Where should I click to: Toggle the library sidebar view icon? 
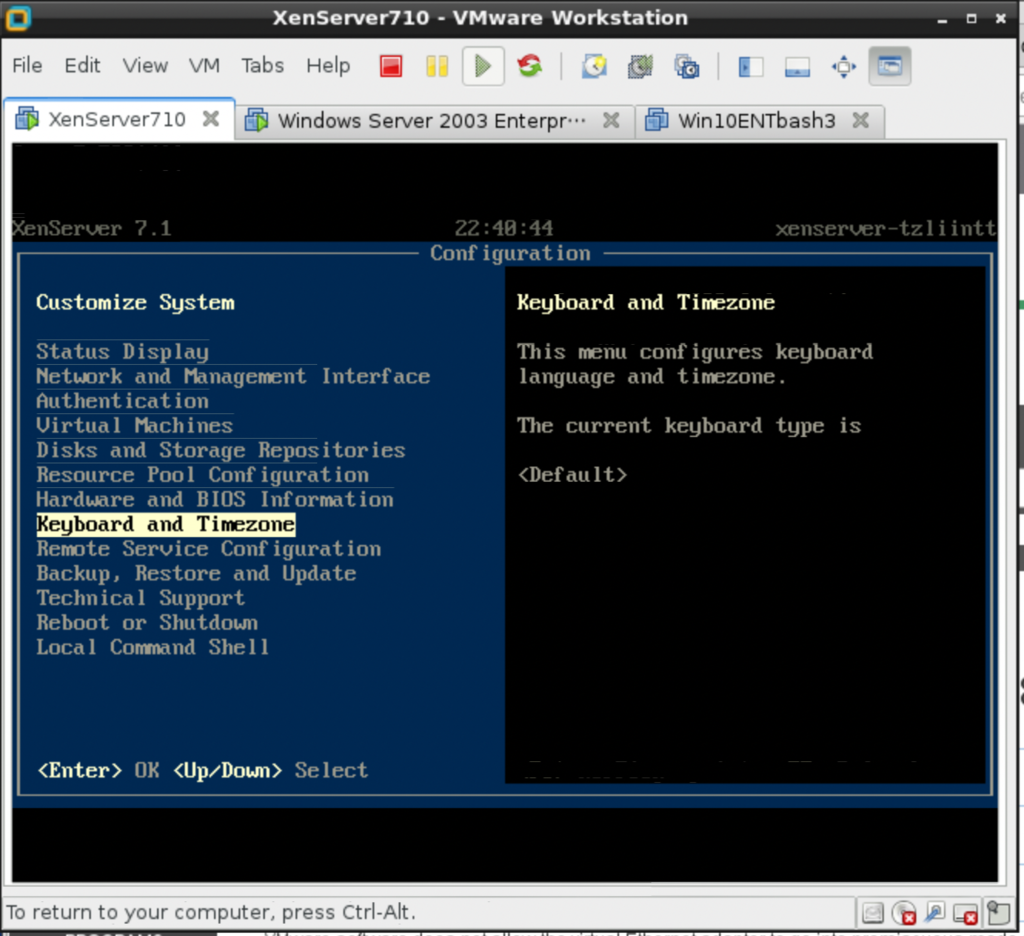[x=750, y=67]
